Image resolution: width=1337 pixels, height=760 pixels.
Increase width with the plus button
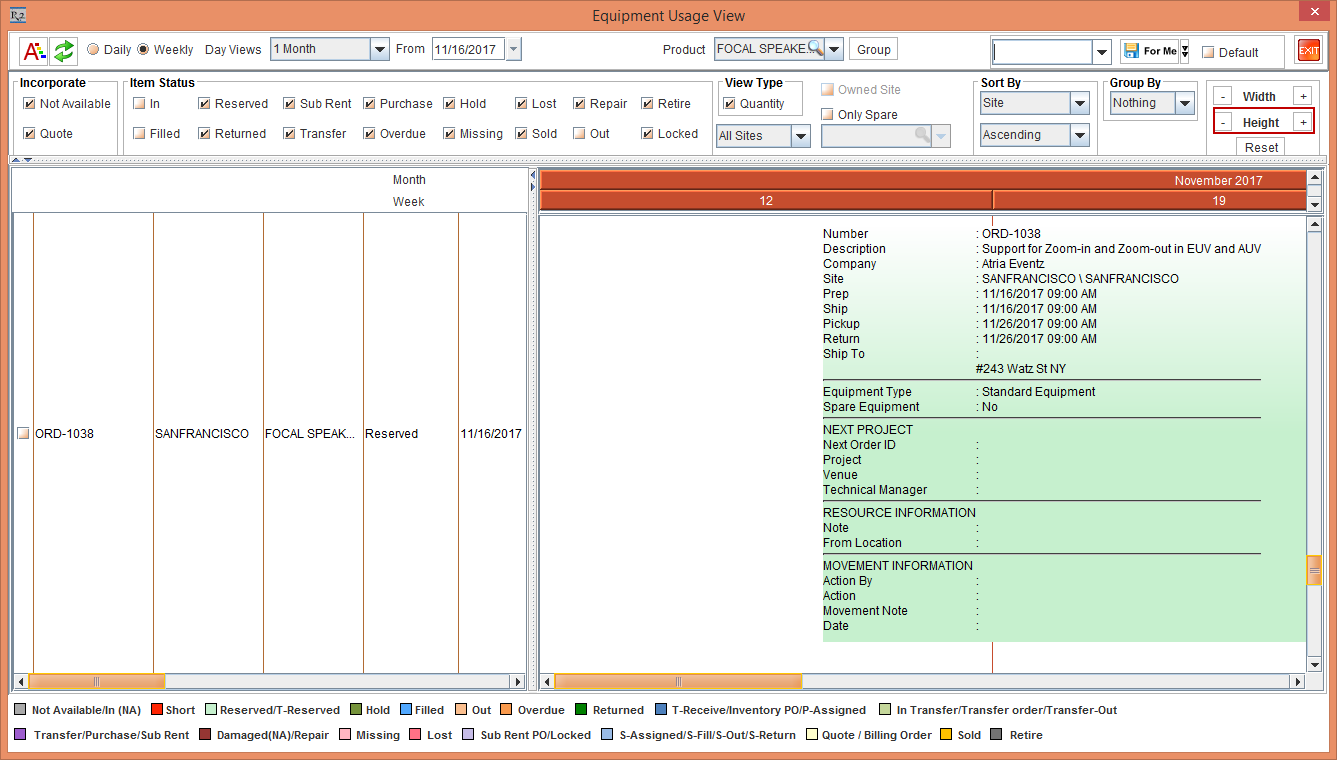click(1302, 96)
